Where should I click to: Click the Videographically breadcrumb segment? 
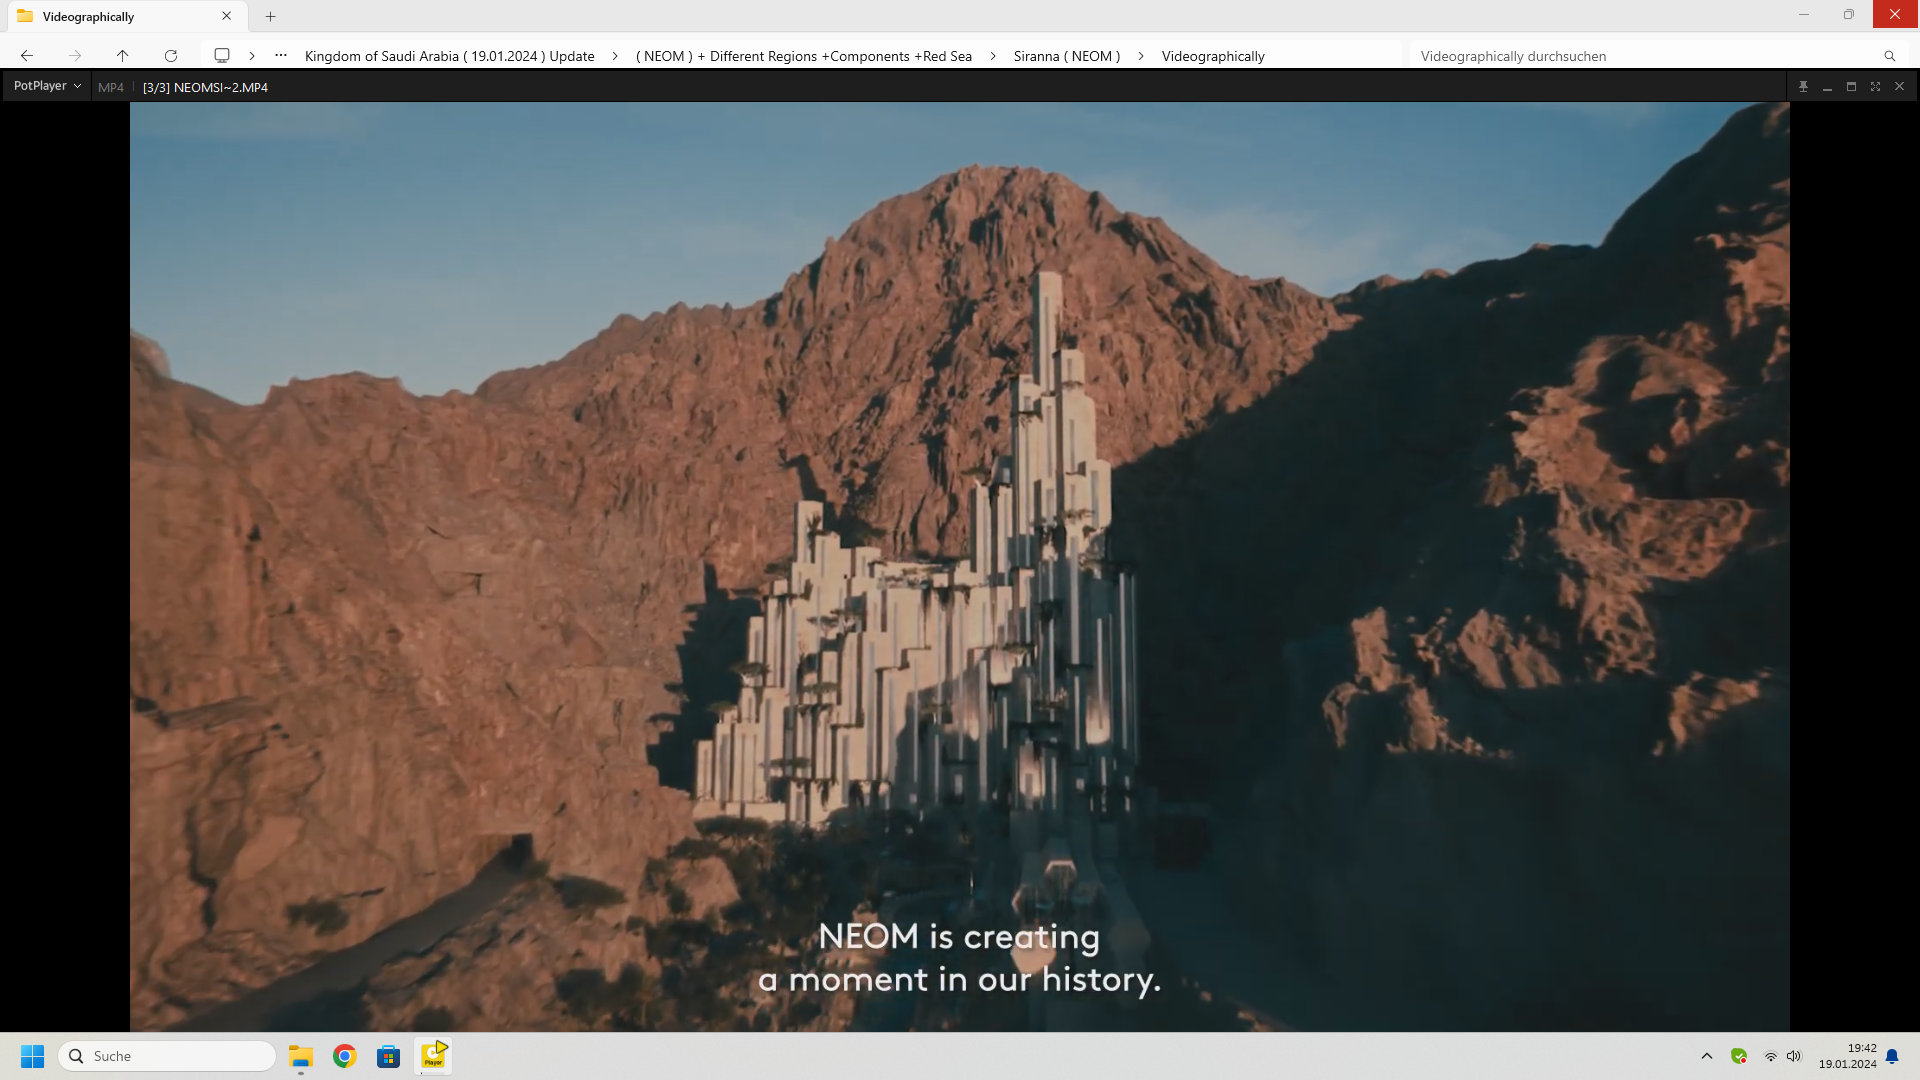[1213, 56]
